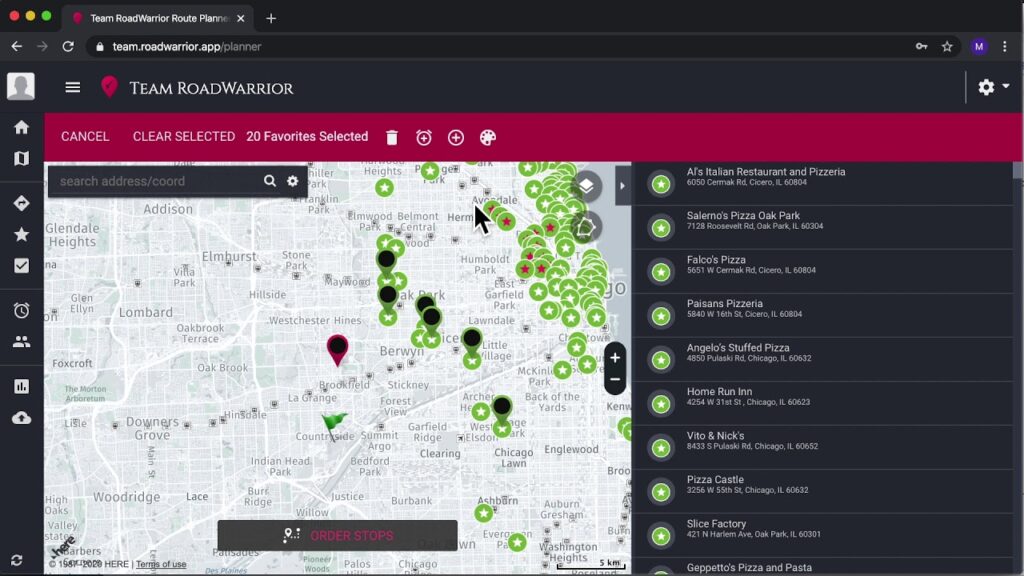Select Vito & Nick's name text
The image size is (1024, 576).
(715, 436)
